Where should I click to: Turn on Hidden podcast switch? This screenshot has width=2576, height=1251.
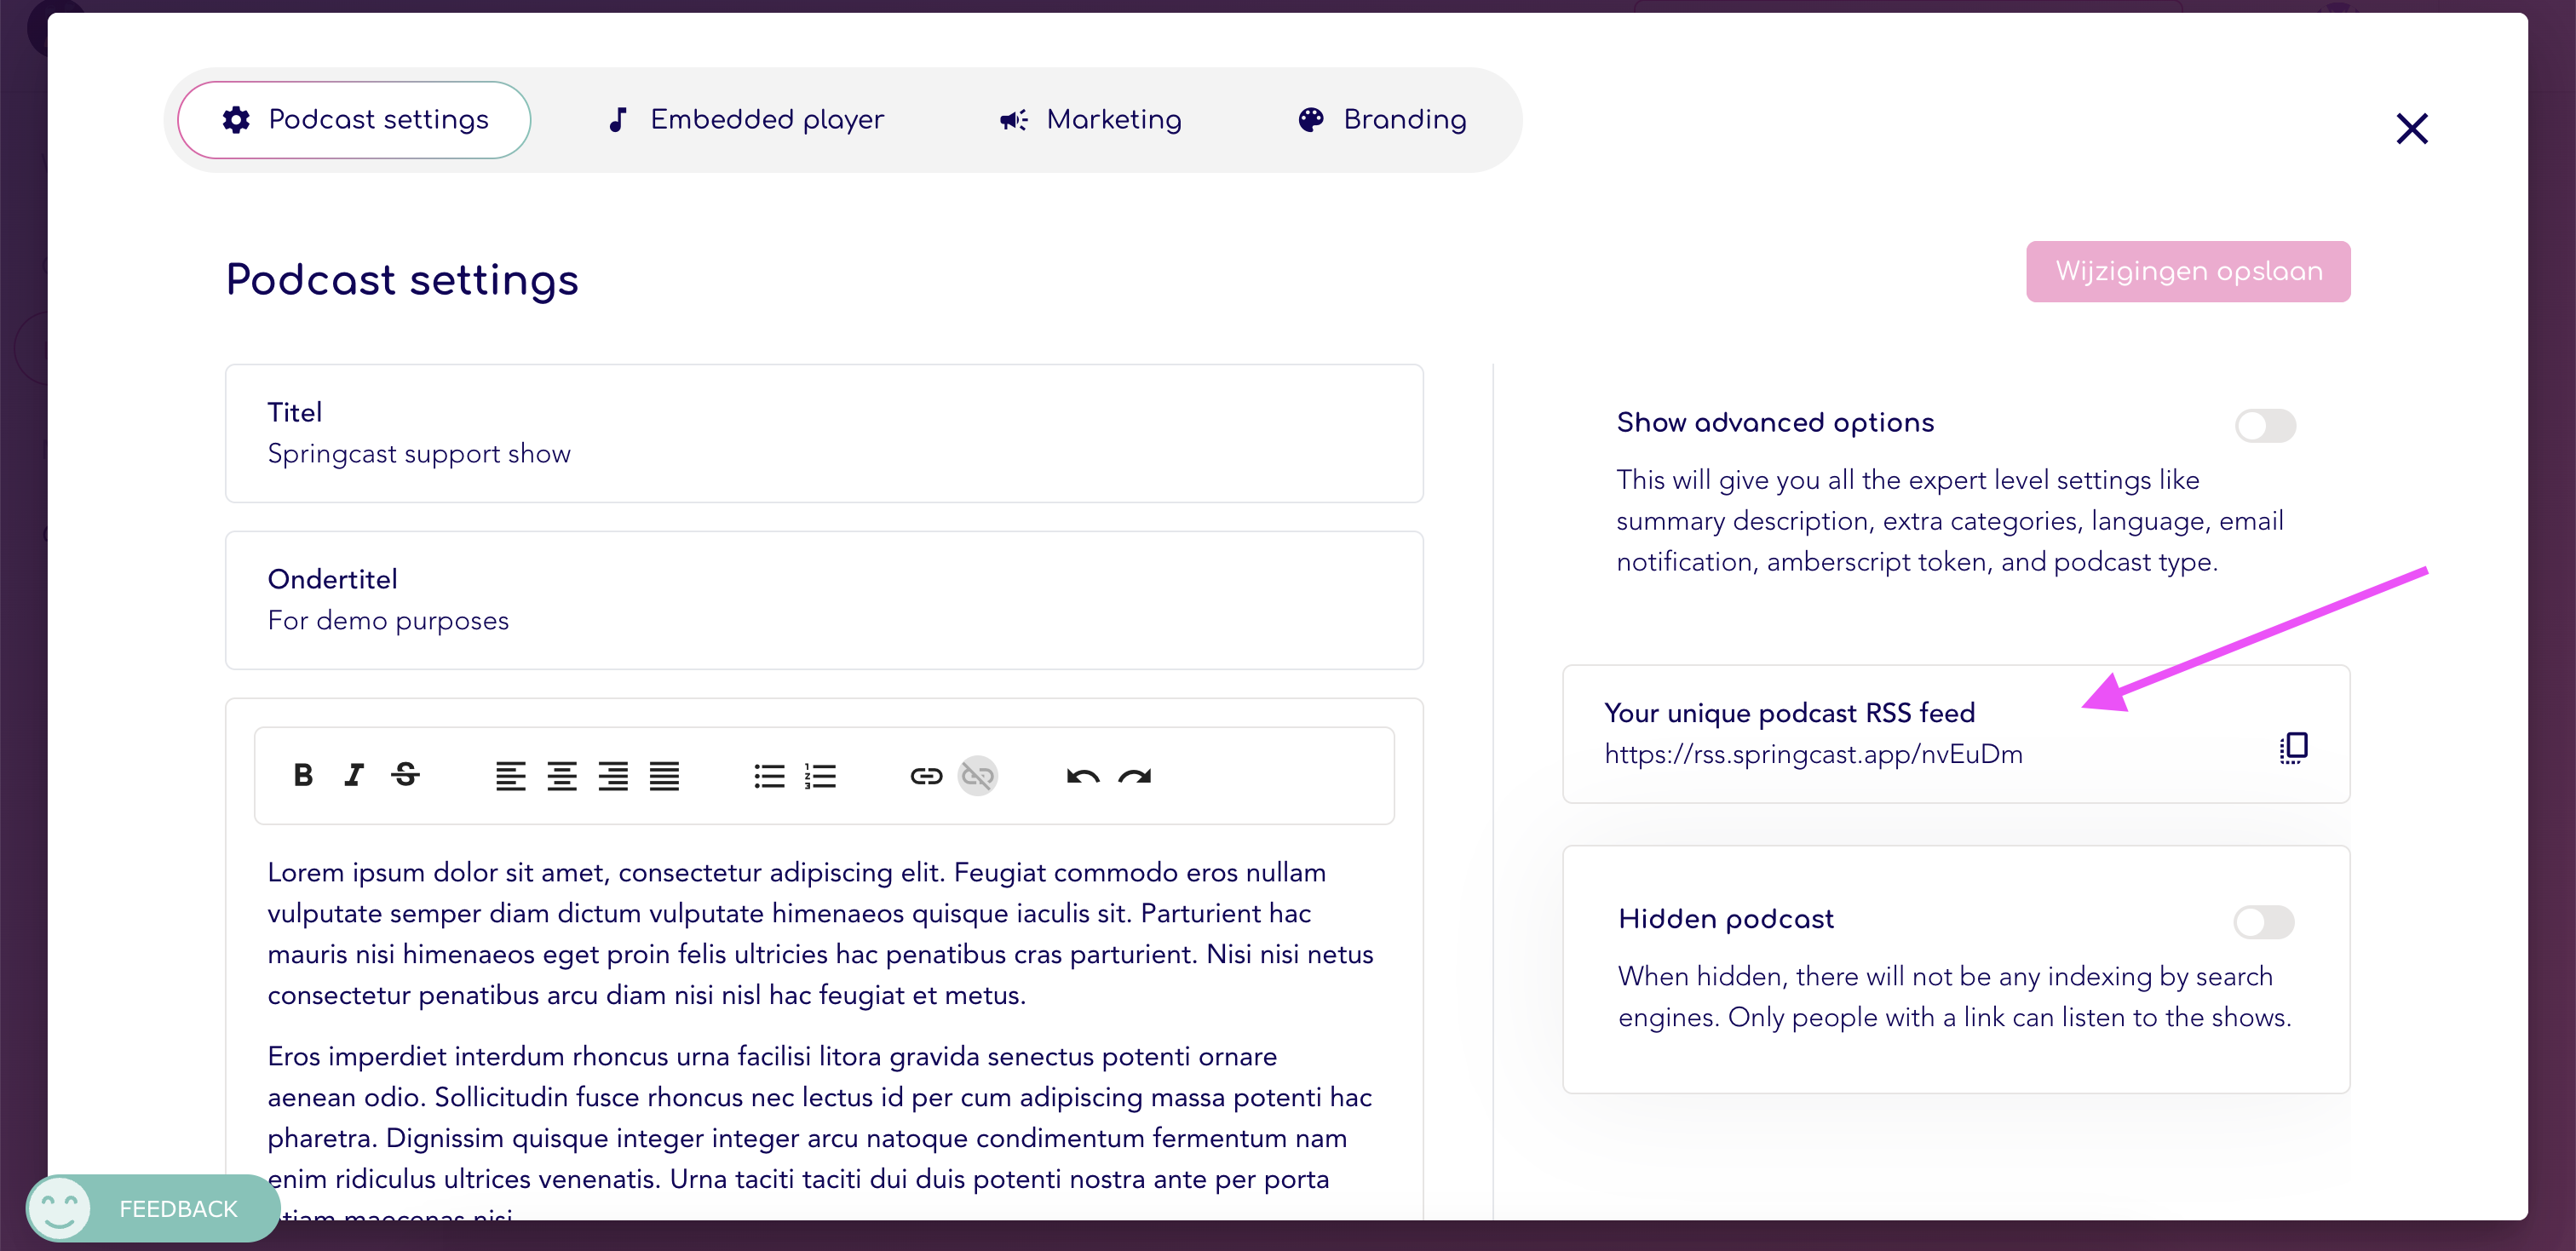coord(2264,922)
